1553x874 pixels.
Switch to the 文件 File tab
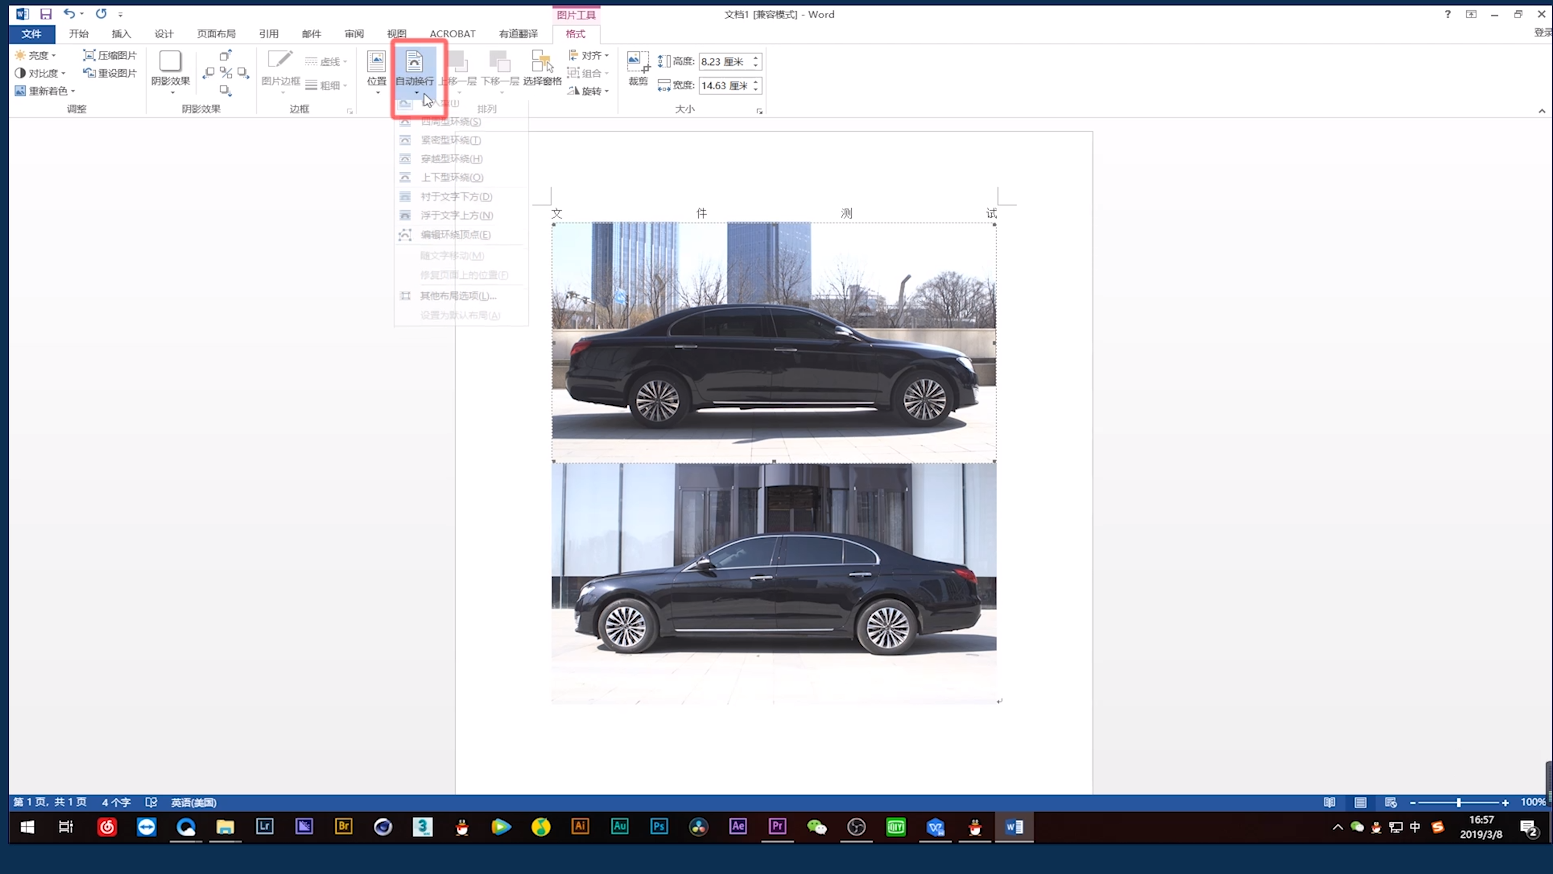(31, 34)
